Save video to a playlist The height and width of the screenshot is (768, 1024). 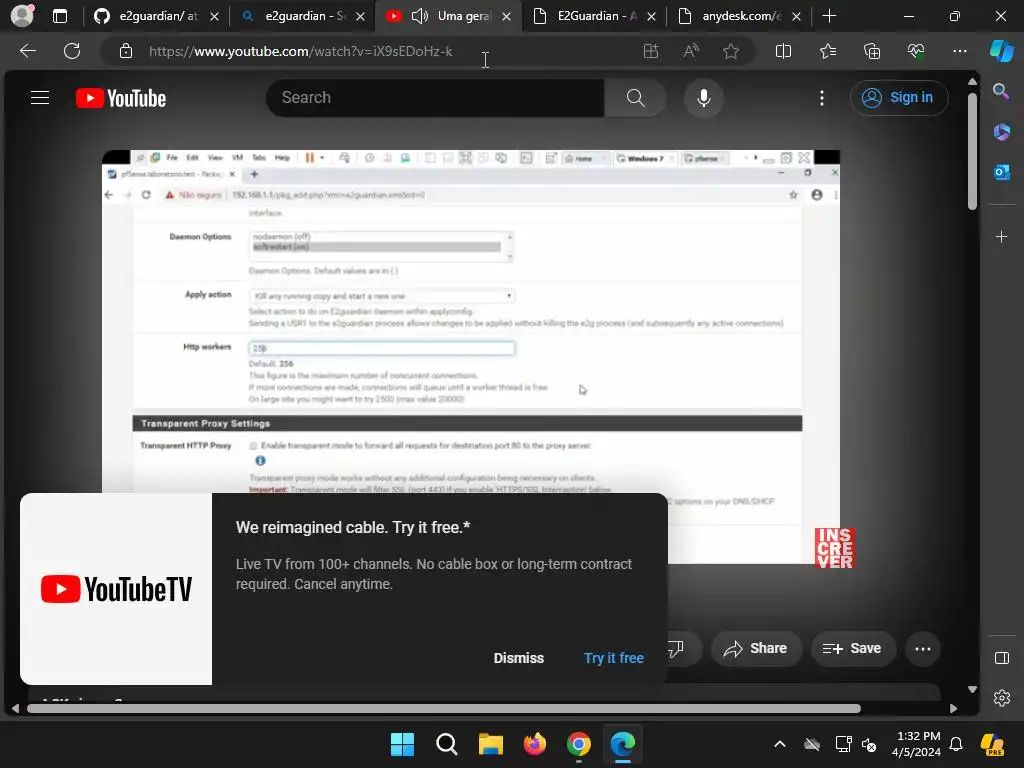852,648
